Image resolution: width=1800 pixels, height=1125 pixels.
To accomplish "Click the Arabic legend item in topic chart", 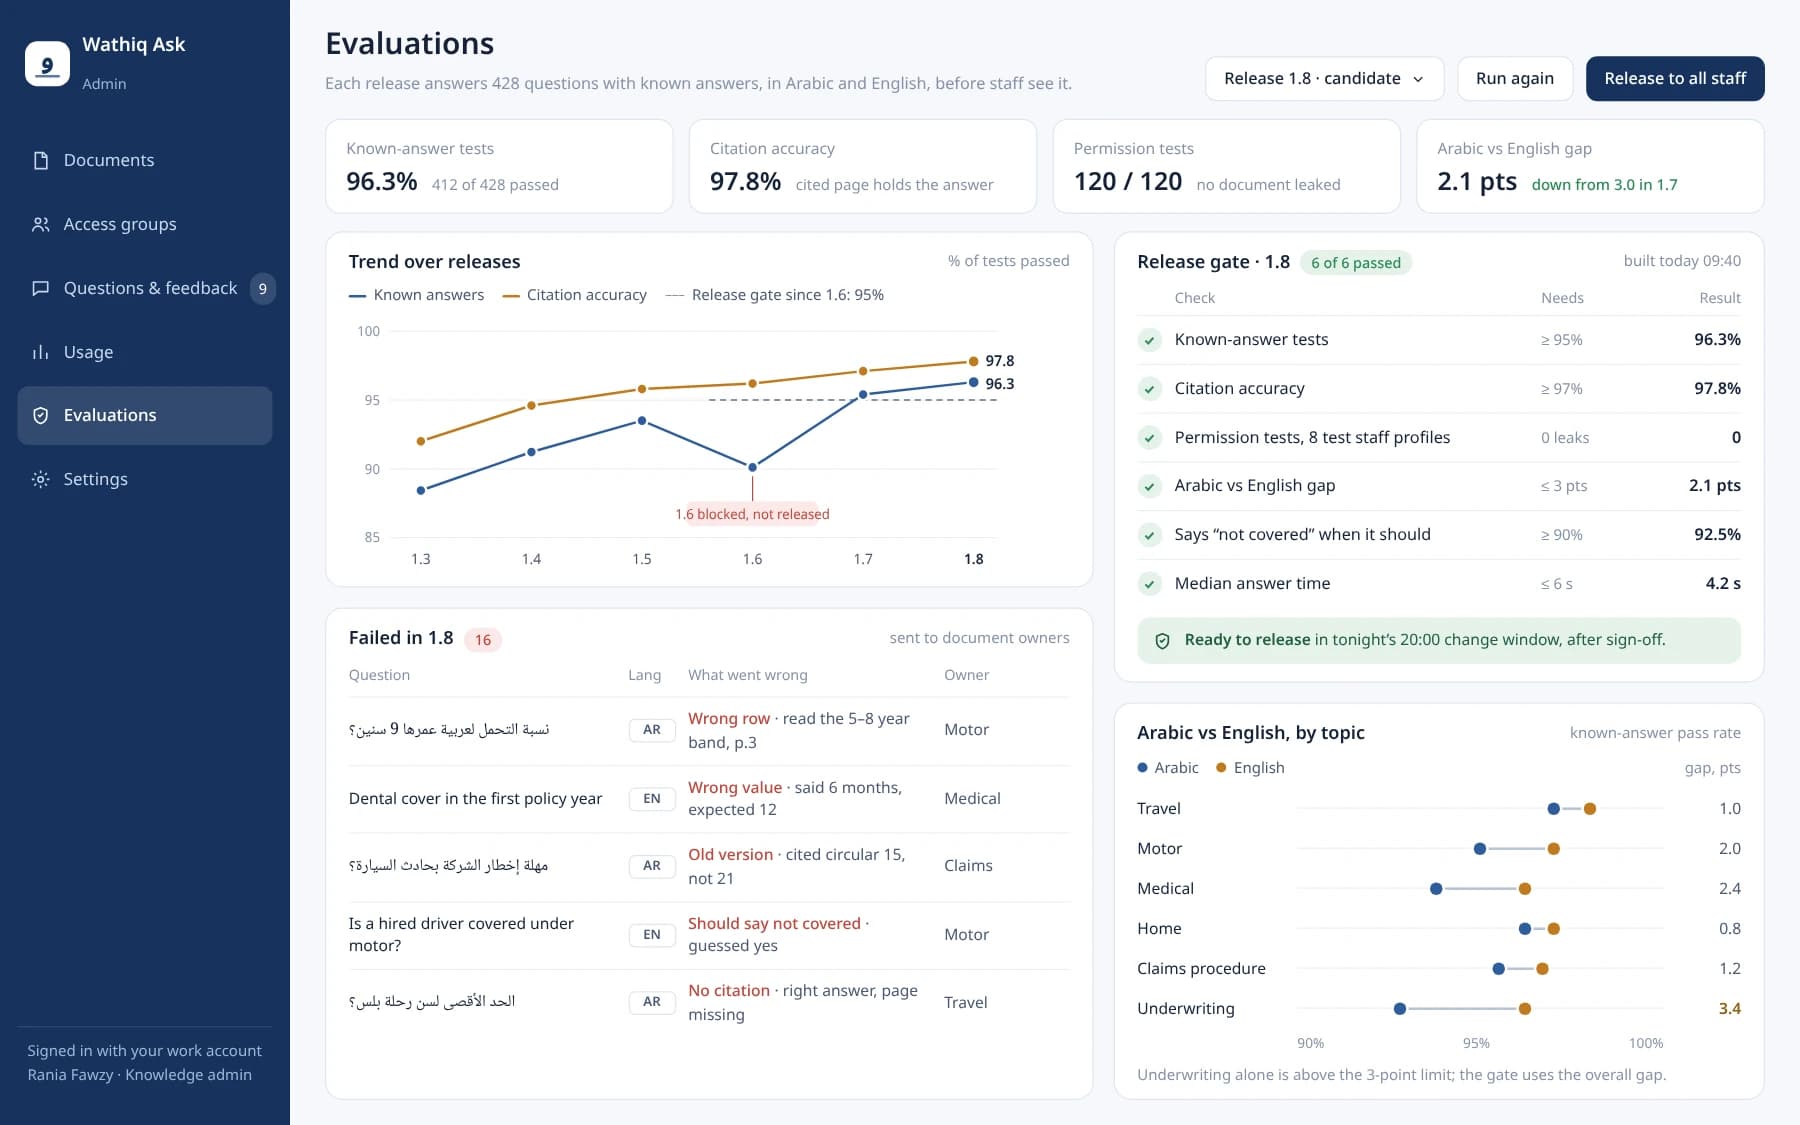I will tap(1167, 768).
